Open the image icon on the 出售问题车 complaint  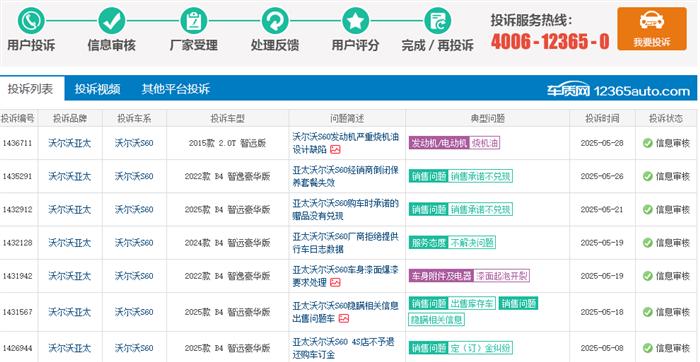343,318
